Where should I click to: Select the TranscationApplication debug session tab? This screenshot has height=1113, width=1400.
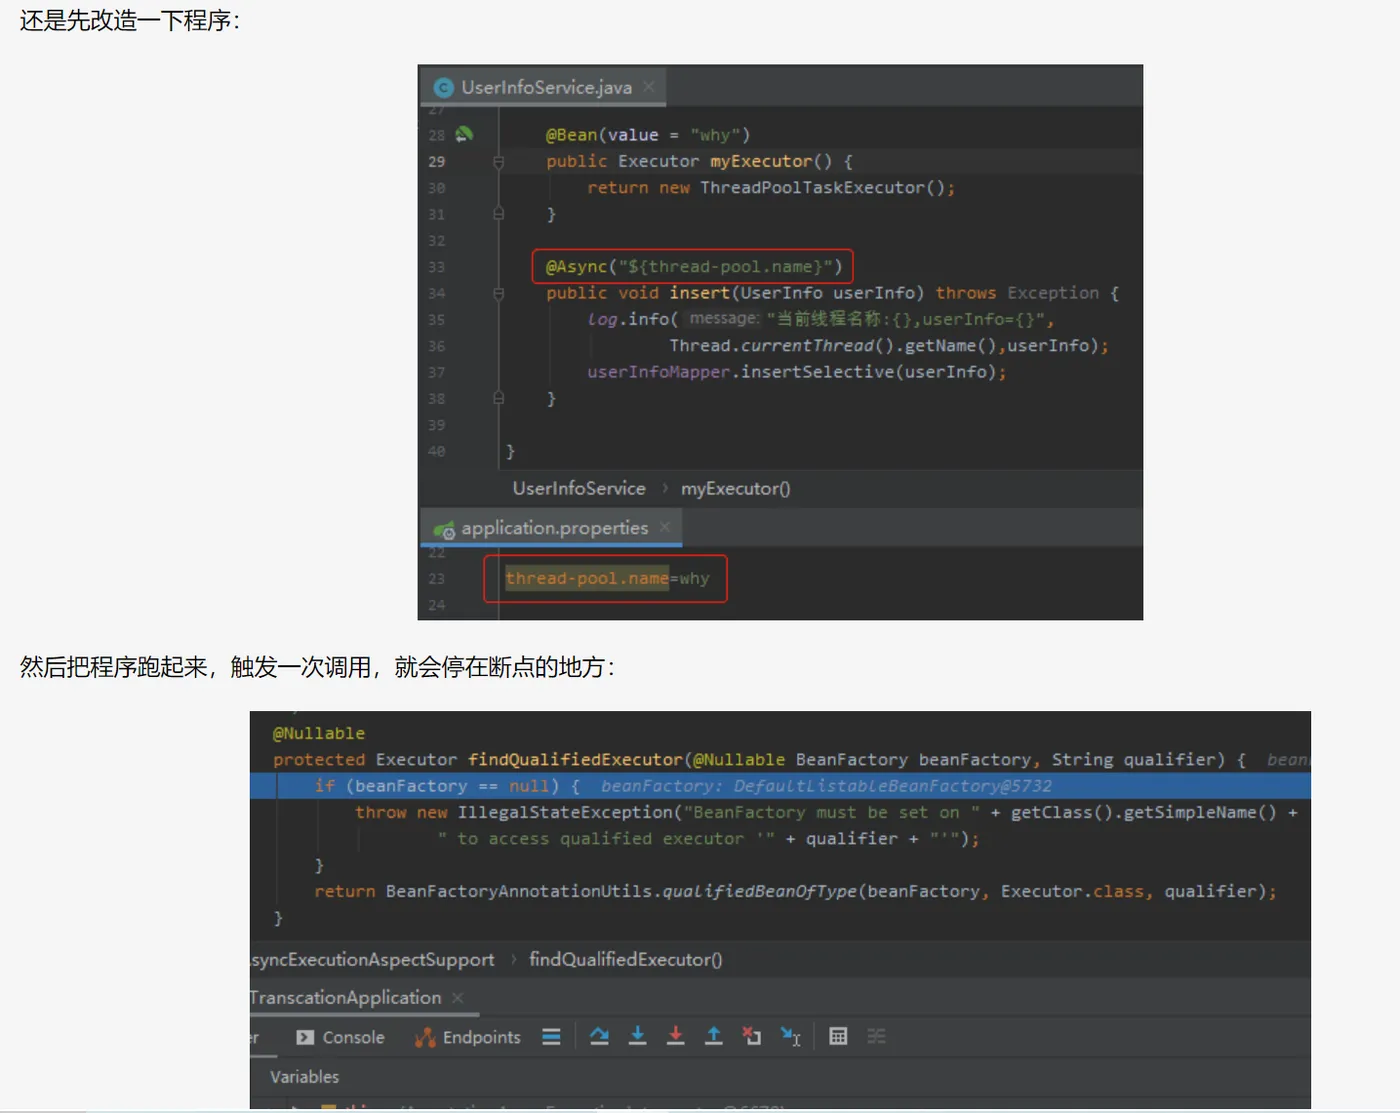[x=345, y=998]
